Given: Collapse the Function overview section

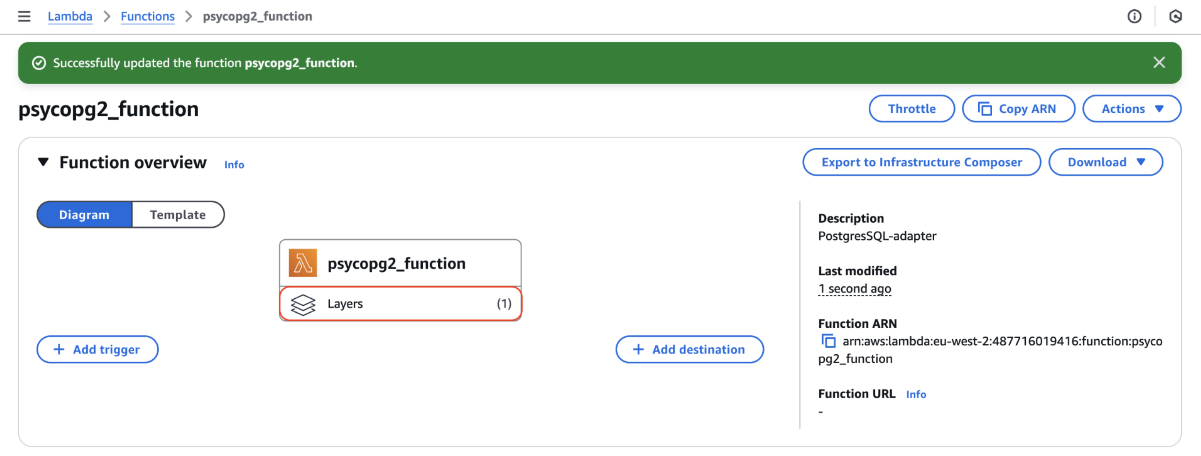Looking at the screenshot, I should 43,162.
